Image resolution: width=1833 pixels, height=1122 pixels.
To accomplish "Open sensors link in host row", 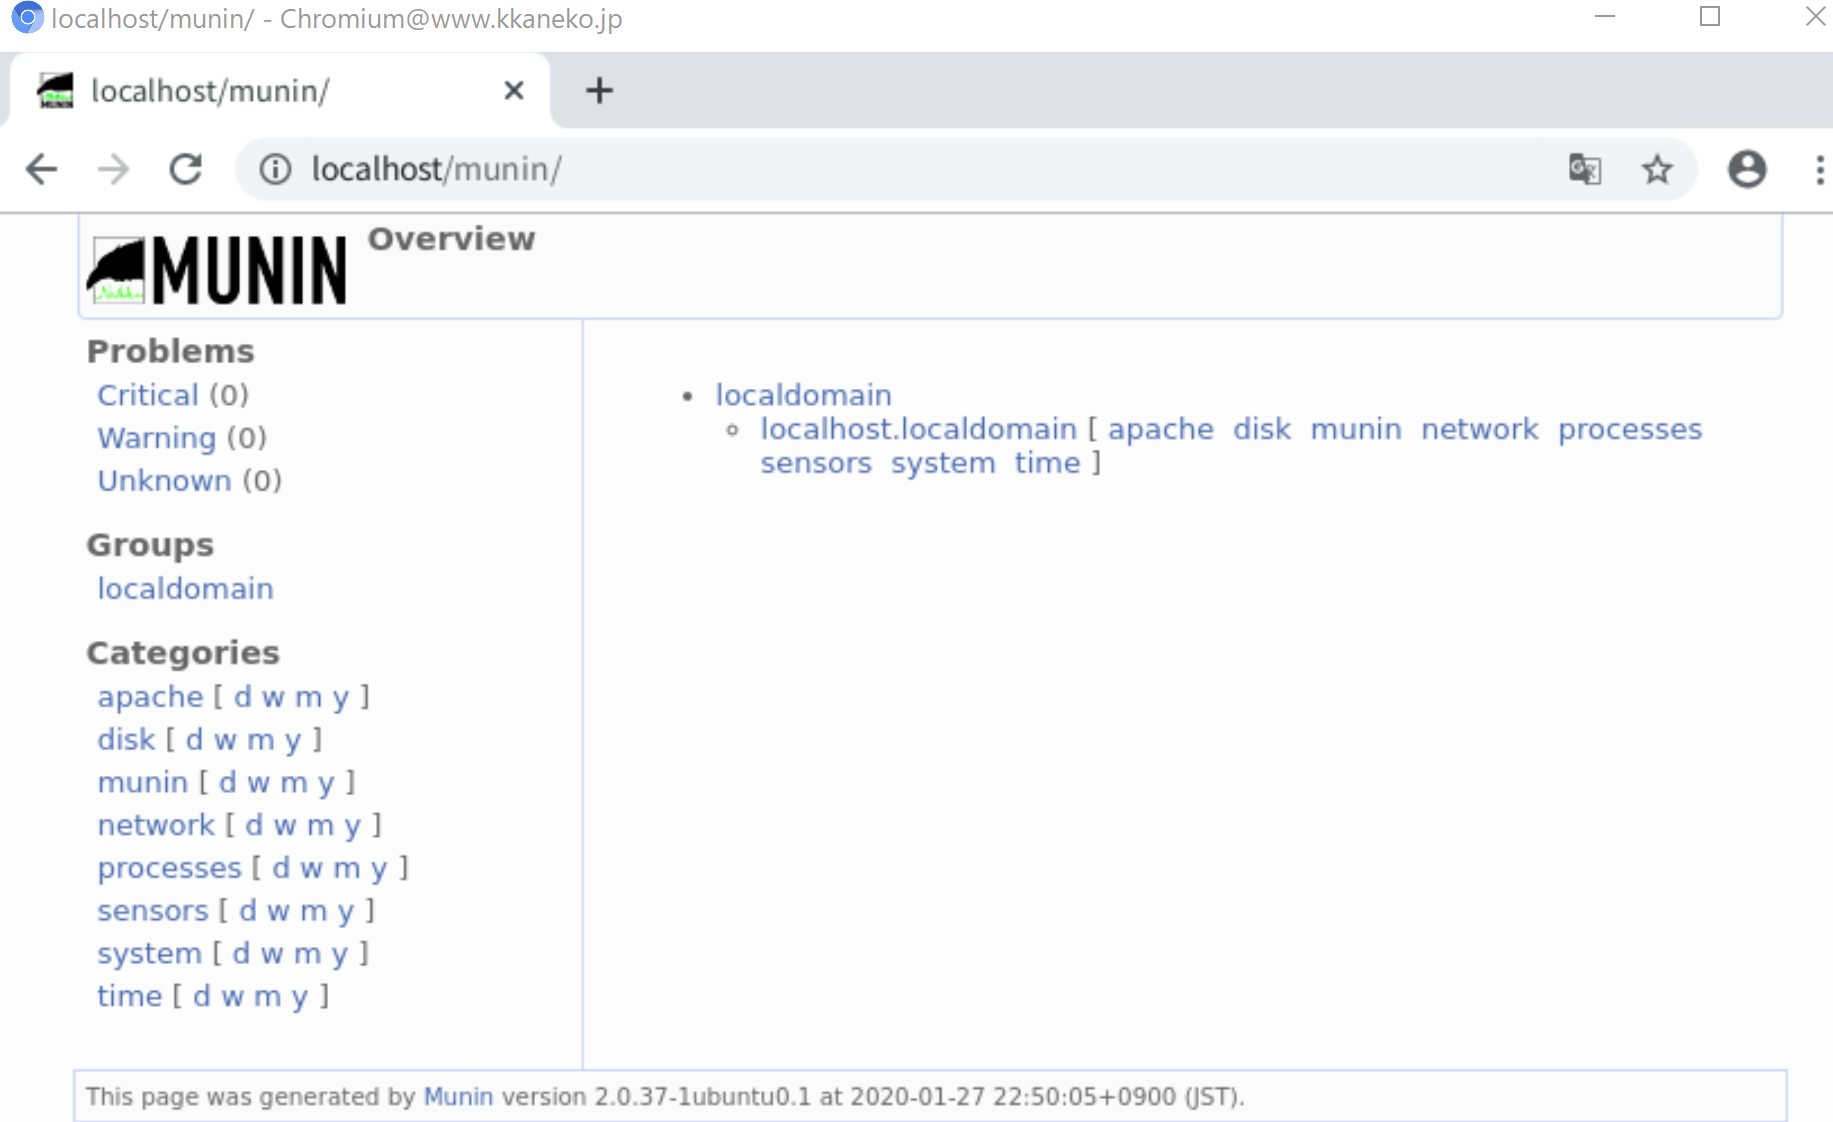I will pyautogui.click(x=816, y=463).
